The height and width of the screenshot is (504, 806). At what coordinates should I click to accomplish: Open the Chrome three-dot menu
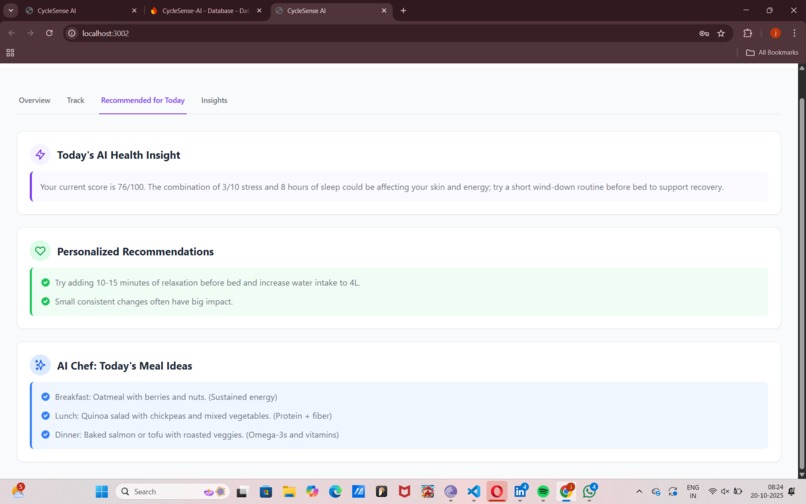794,33
